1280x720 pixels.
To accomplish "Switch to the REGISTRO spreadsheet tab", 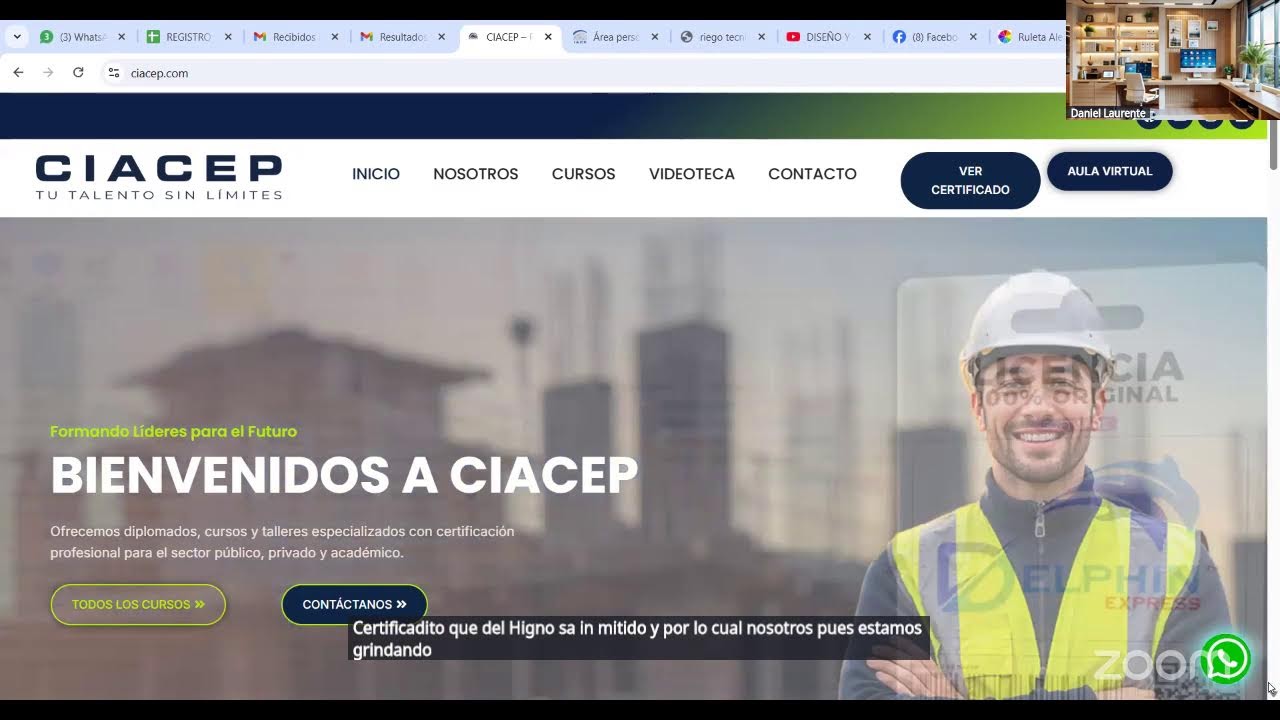I will (x=178, y=37).
